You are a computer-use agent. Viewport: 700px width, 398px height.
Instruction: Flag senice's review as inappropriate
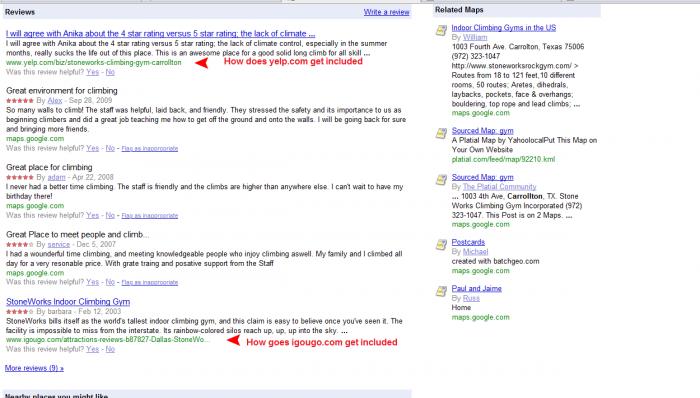point(150,282)
